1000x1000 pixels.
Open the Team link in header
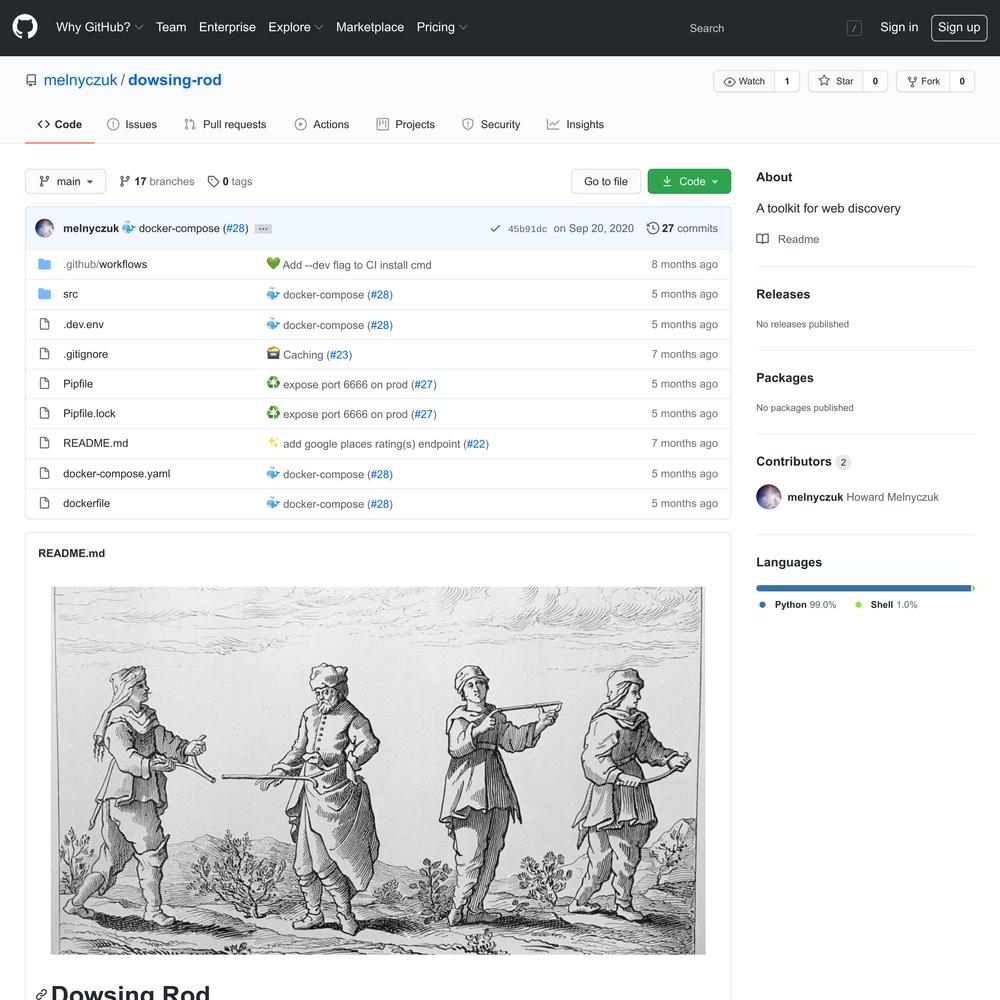point(171,27)
